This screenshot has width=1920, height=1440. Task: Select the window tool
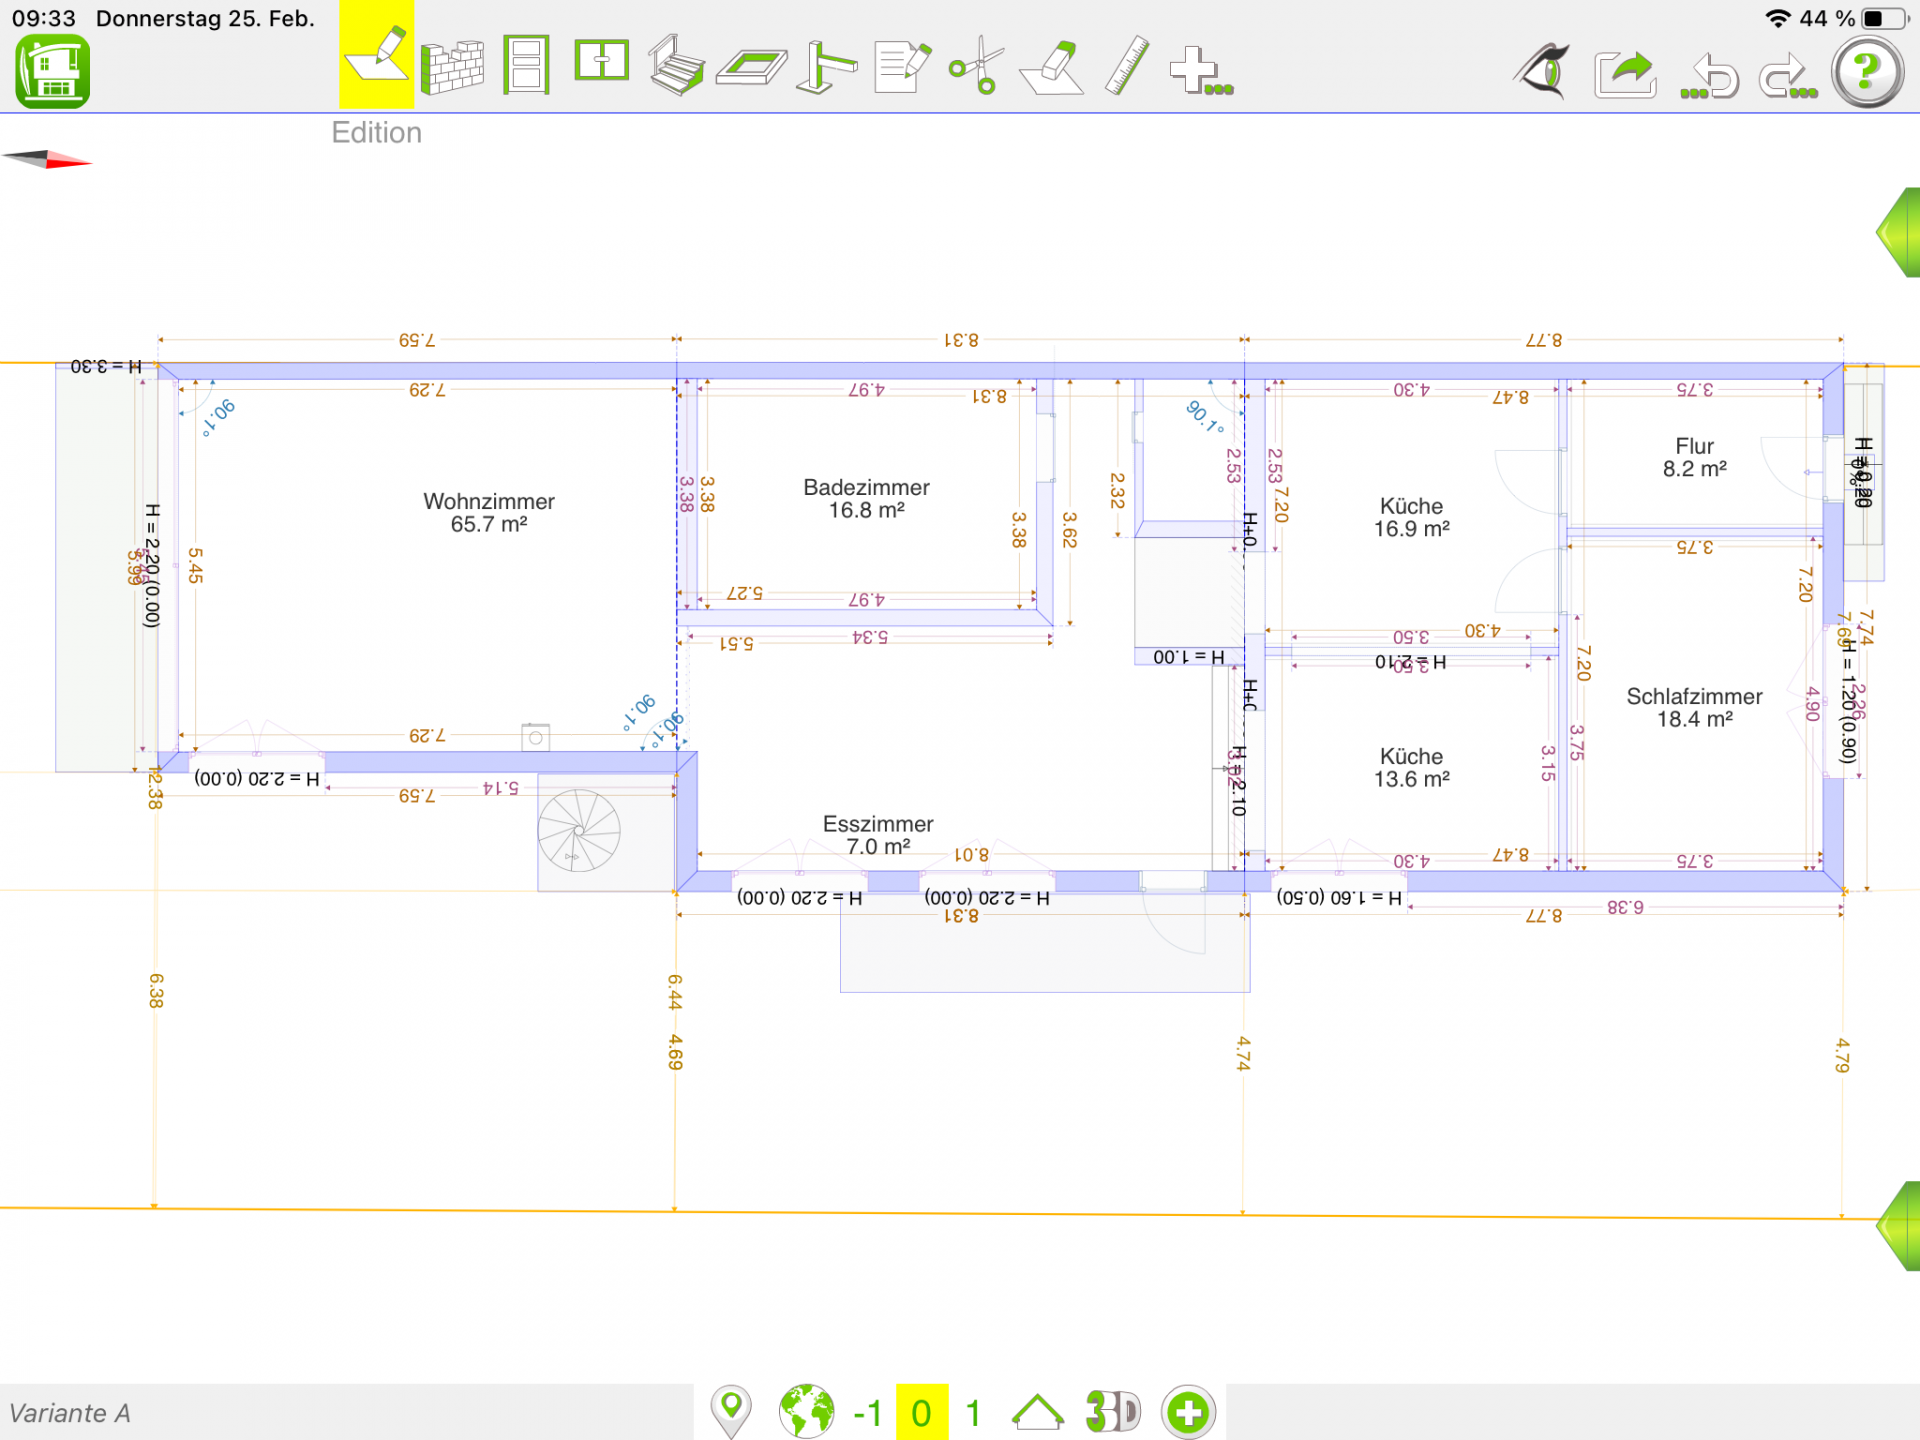coord(601,61)
